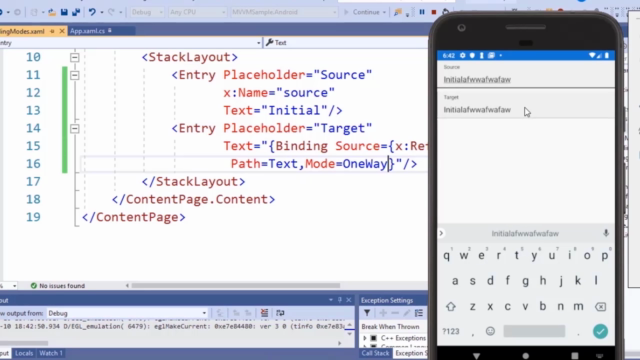Screen dimensions: 640x360
Task: Click the Open File folder icon
Action: coord(52,12)
